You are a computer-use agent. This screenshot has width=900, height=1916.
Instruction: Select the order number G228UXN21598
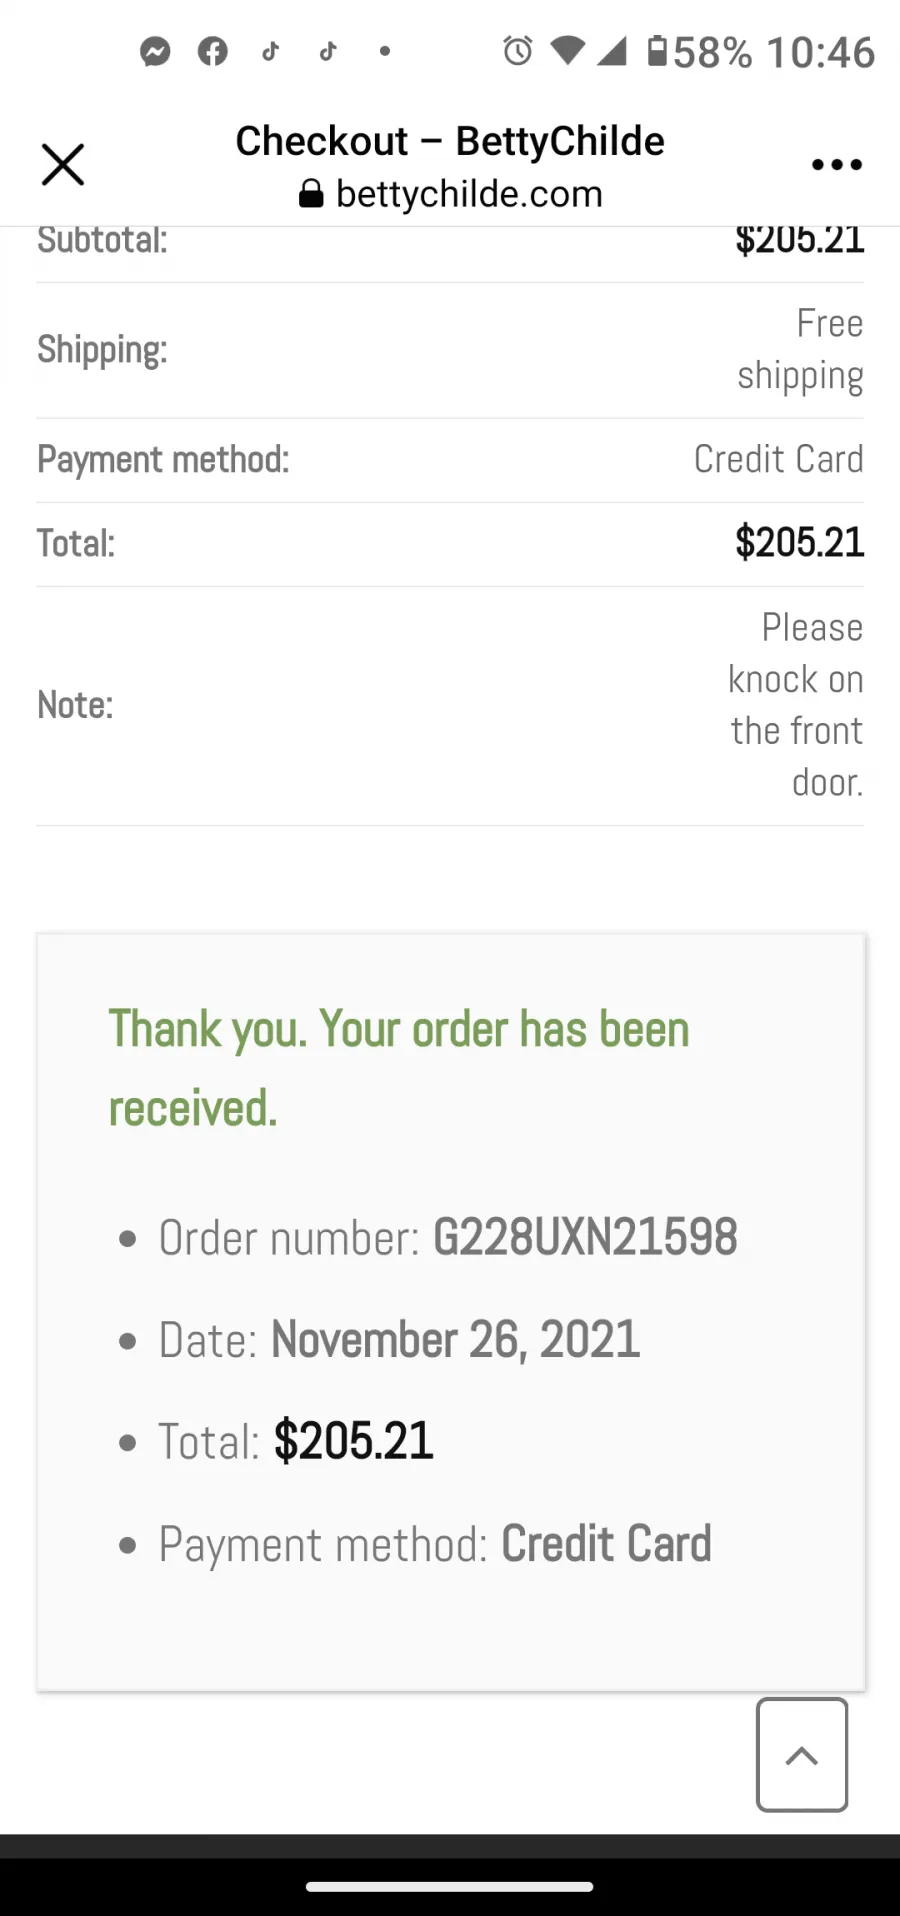tap(585, 1238)
